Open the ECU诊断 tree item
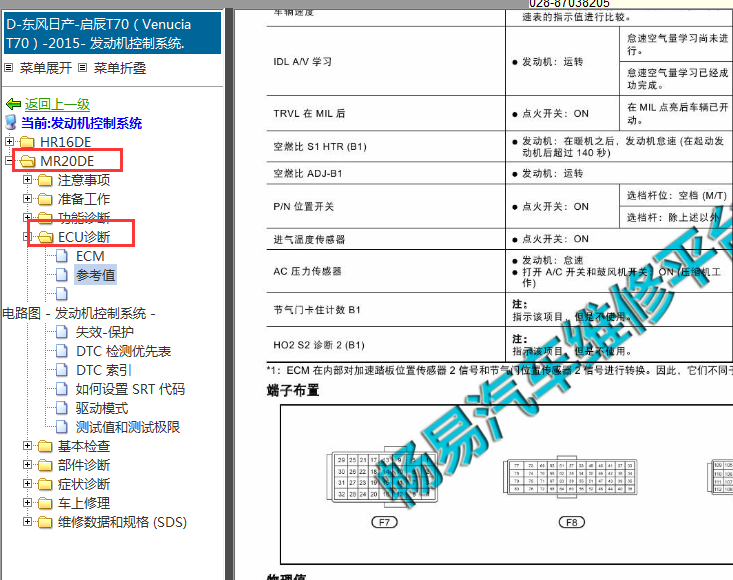Image resolution: width=733 pixels, height=580 pixels. point(84,237)
